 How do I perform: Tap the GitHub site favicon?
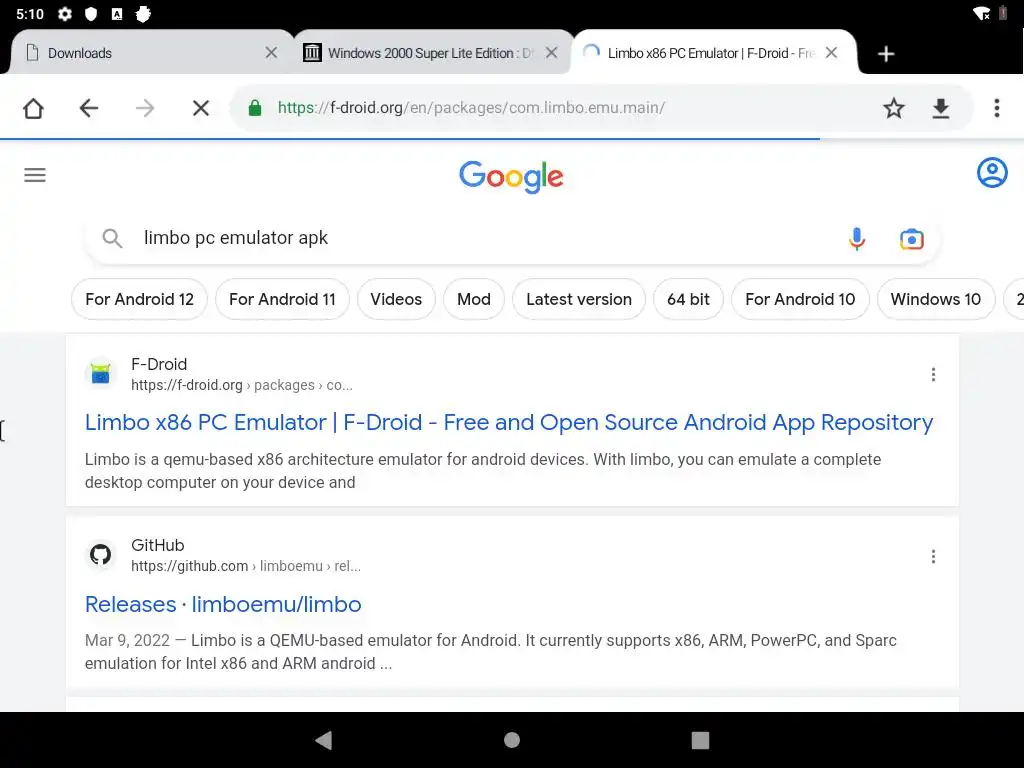(101, 555)
